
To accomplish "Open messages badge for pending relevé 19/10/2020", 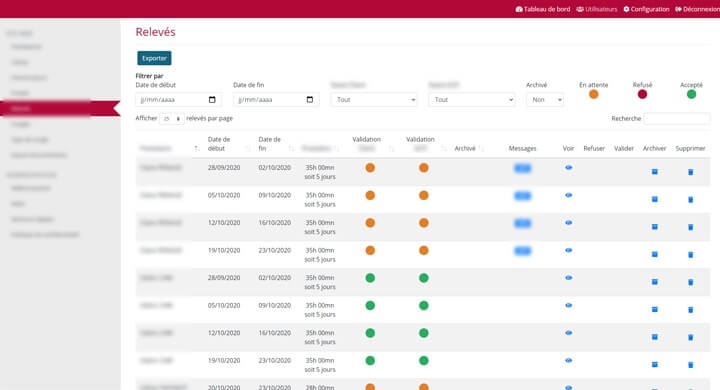I will (523, 251).
